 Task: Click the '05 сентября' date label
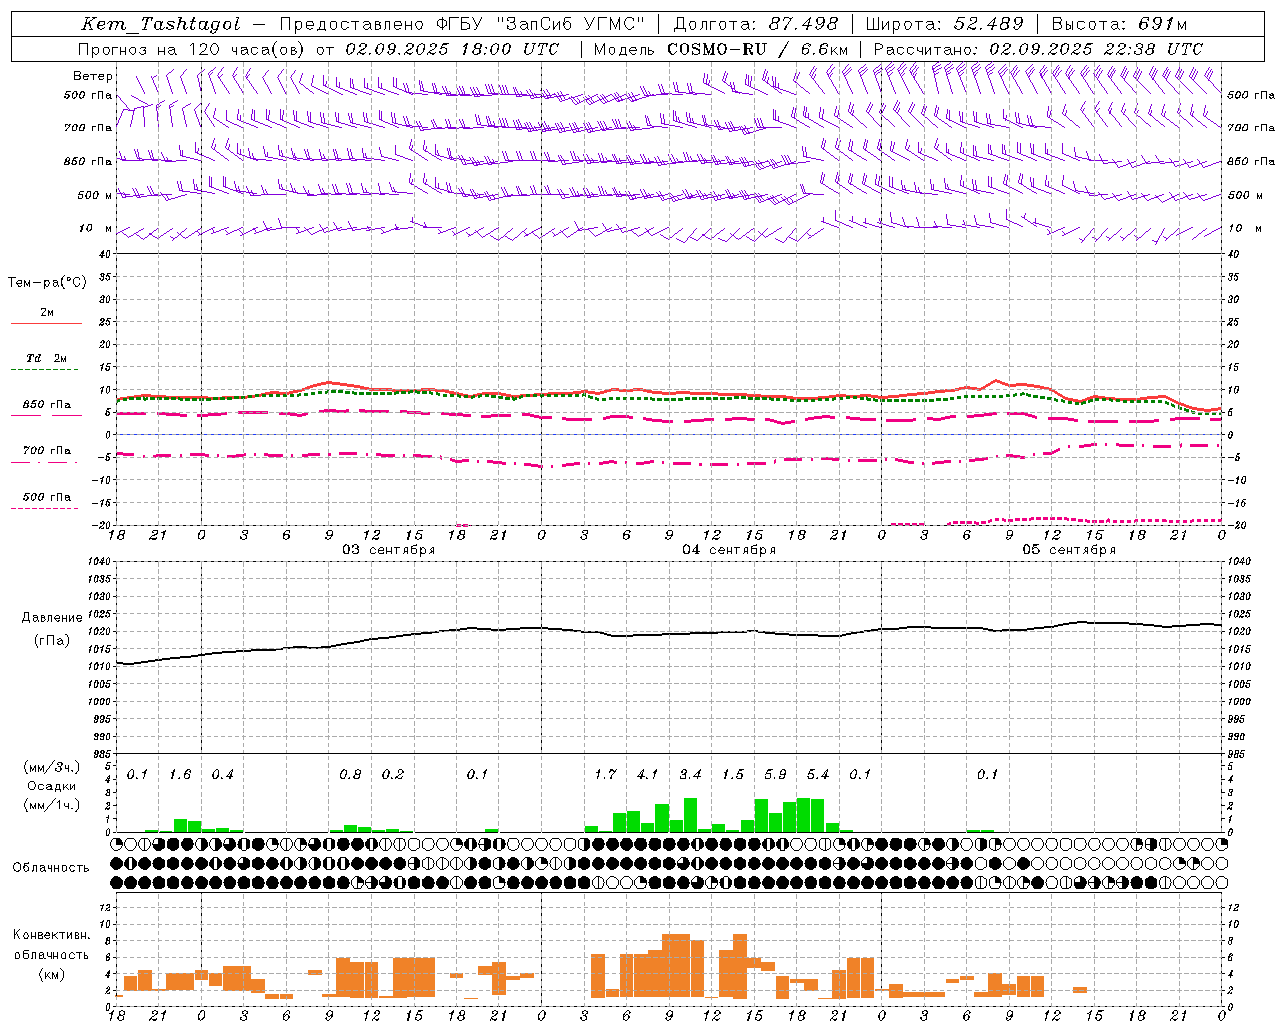click(1069, 549)
